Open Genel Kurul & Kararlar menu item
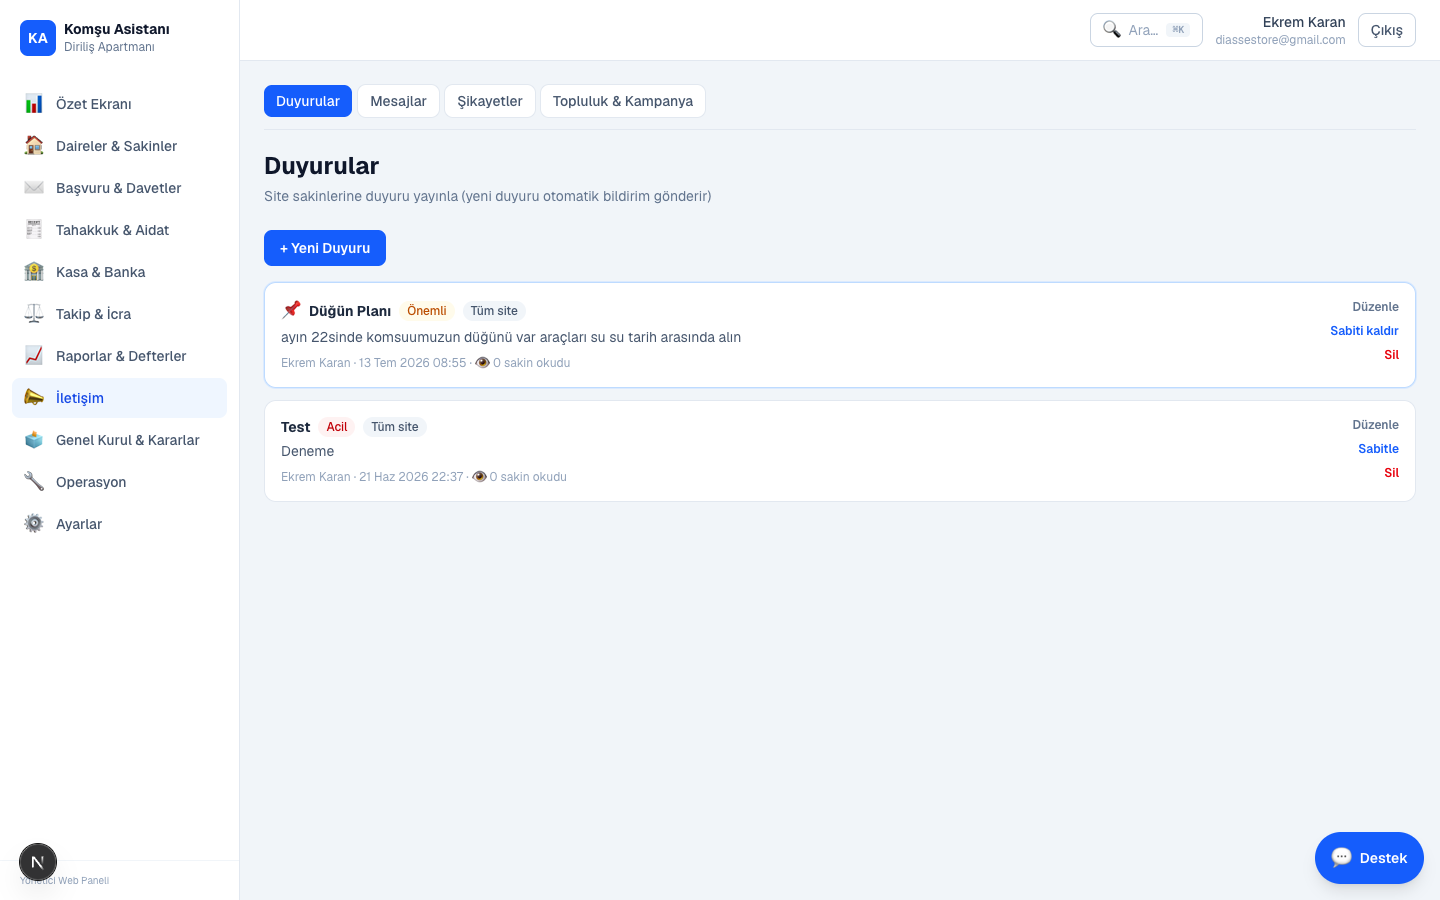The height and width of the screenshot is (900, 1440). point(119,440)
